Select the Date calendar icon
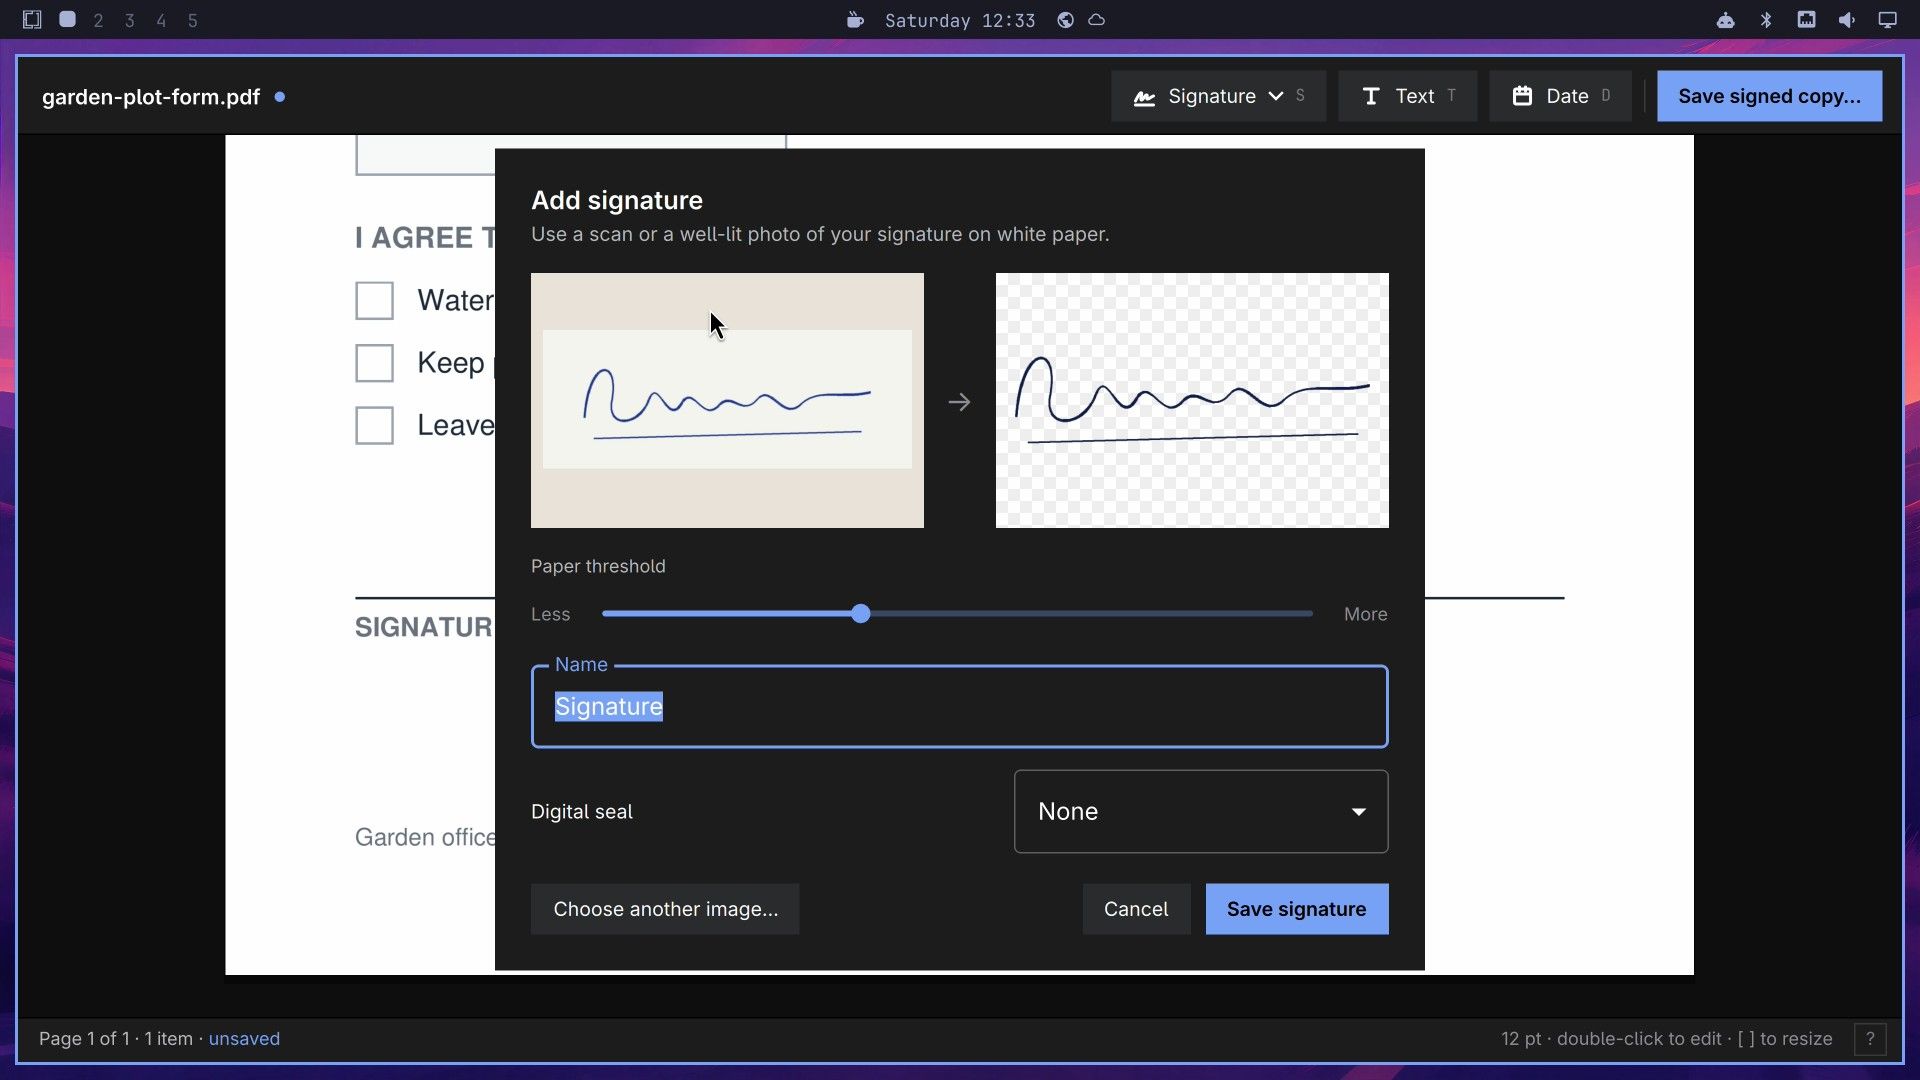This screenshot has width=1920, height=1080. (x=1522, y=96)
